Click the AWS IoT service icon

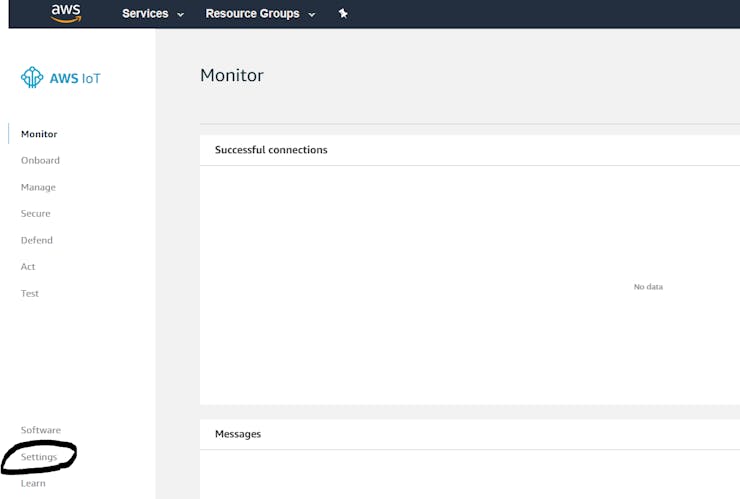(32, 78)
